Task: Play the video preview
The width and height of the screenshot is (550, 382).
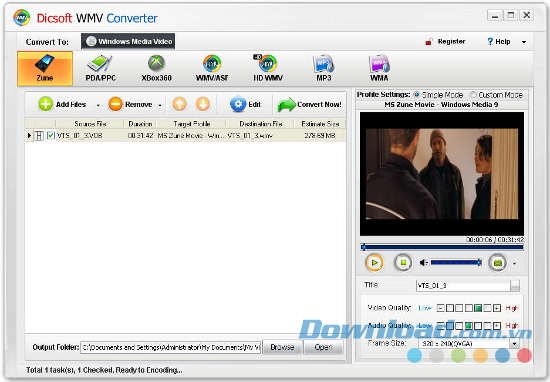Action: [x=374, y=262]
